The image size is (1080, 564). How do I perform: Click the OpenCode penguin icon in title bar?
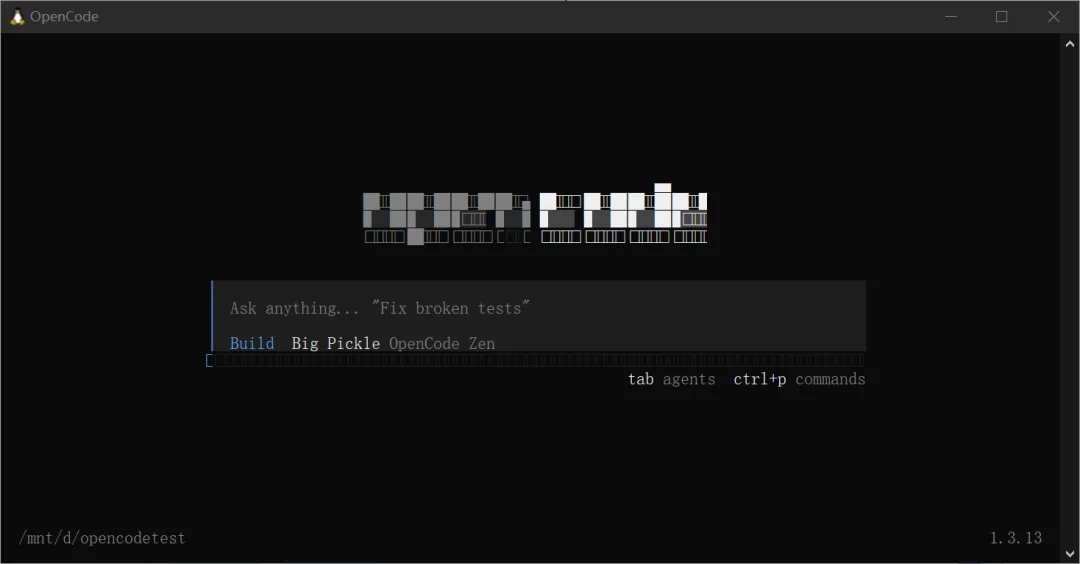tap(17, 17)
